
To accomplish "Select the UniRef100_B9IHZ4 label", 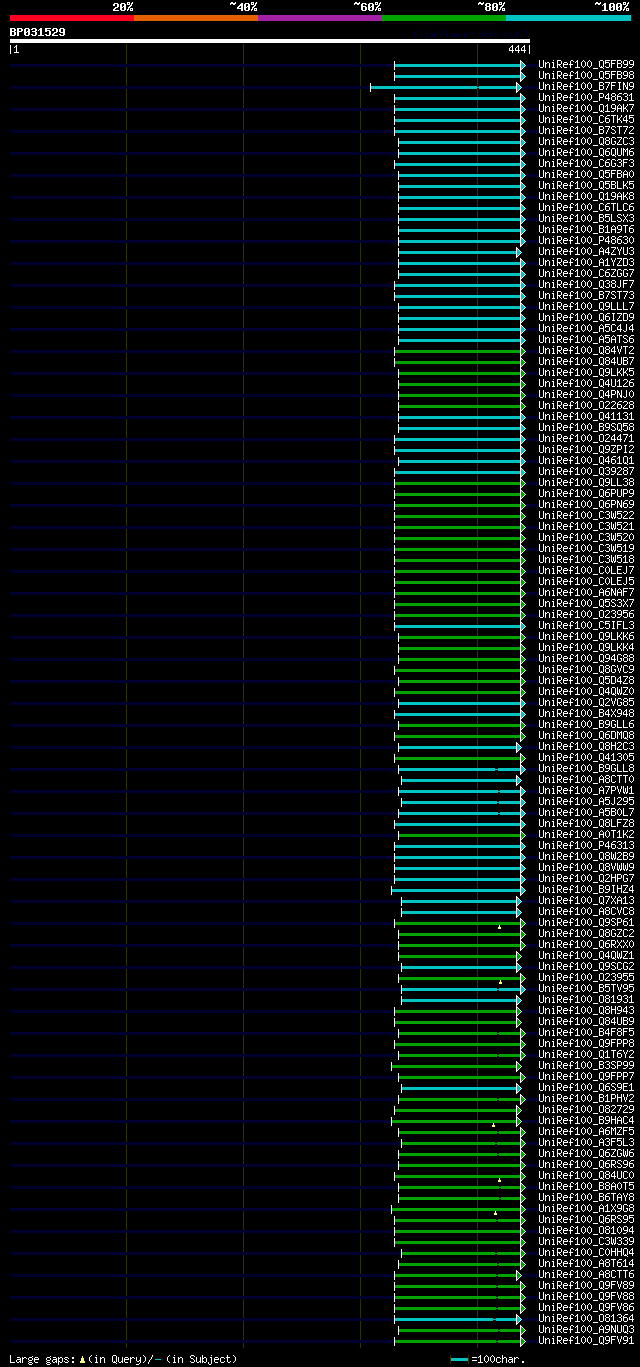I will (586, 889).
